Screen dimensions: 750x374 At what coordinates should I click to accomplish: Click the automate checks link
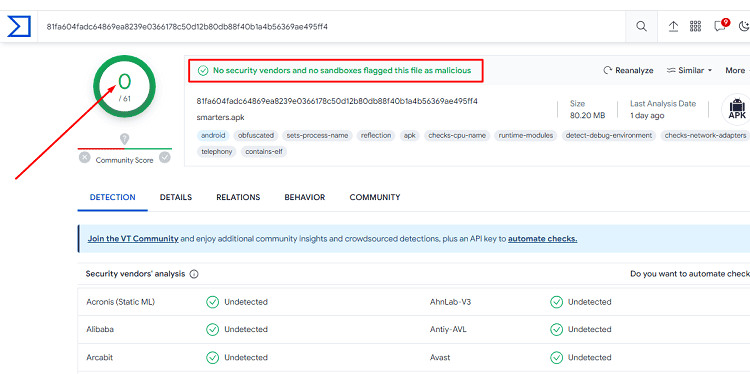point(542,239)
